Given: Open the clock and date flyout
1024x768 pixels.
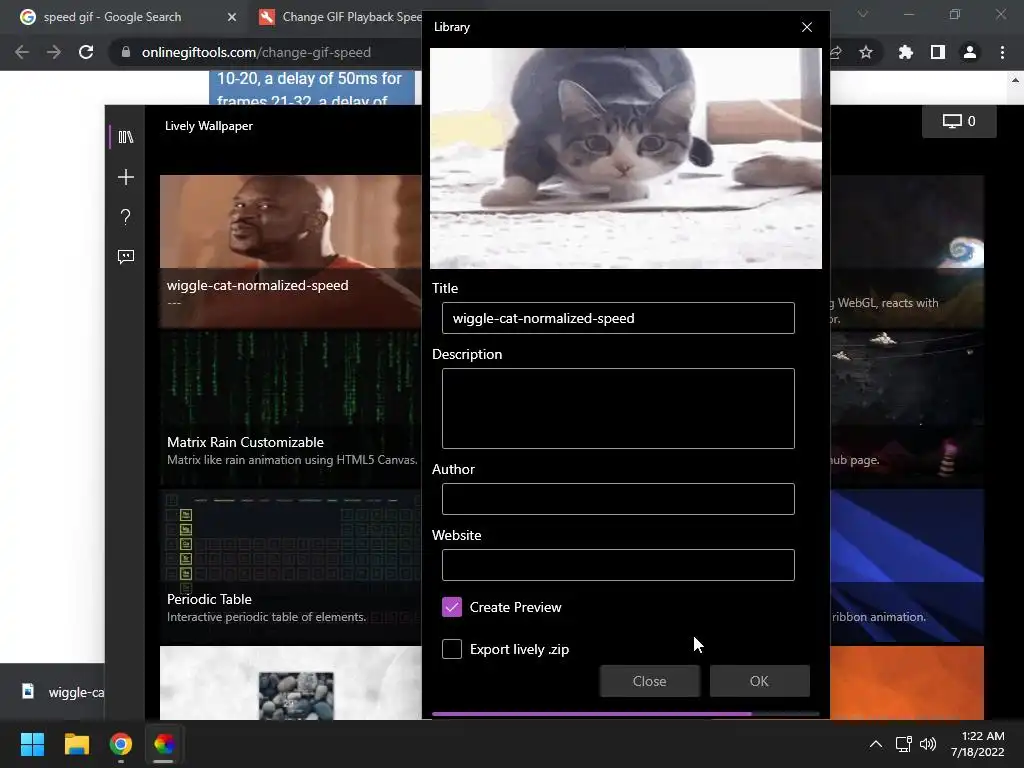Looking at the screenshot, I should pyautogui.click(x=978, y=744).
